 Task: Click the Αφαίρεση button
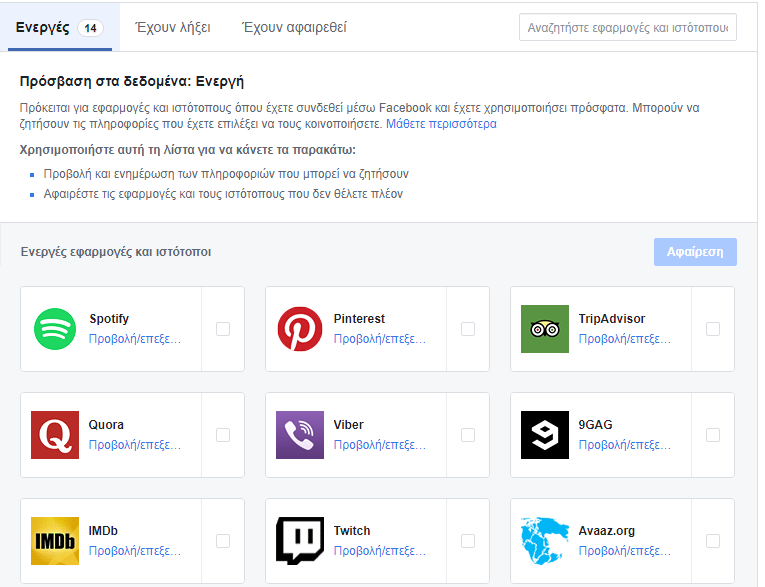tap(695, 252)
